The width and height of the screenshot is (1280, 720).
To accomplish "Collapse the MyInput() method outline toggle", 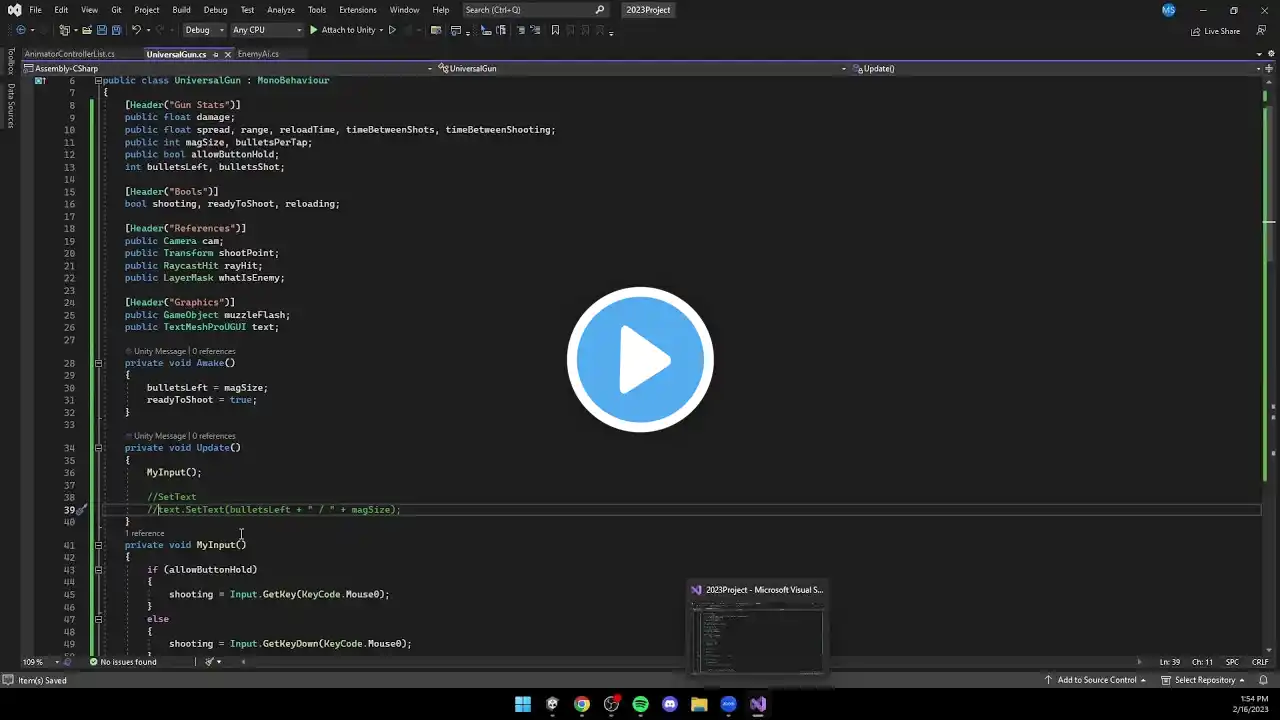I will tap(98, 545).
